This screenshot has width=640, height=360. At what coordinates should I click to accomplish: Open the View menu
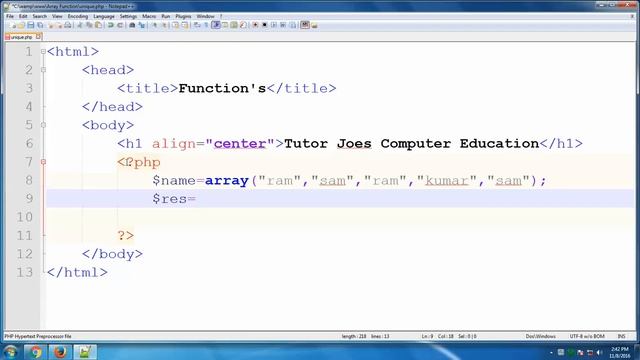57,16
